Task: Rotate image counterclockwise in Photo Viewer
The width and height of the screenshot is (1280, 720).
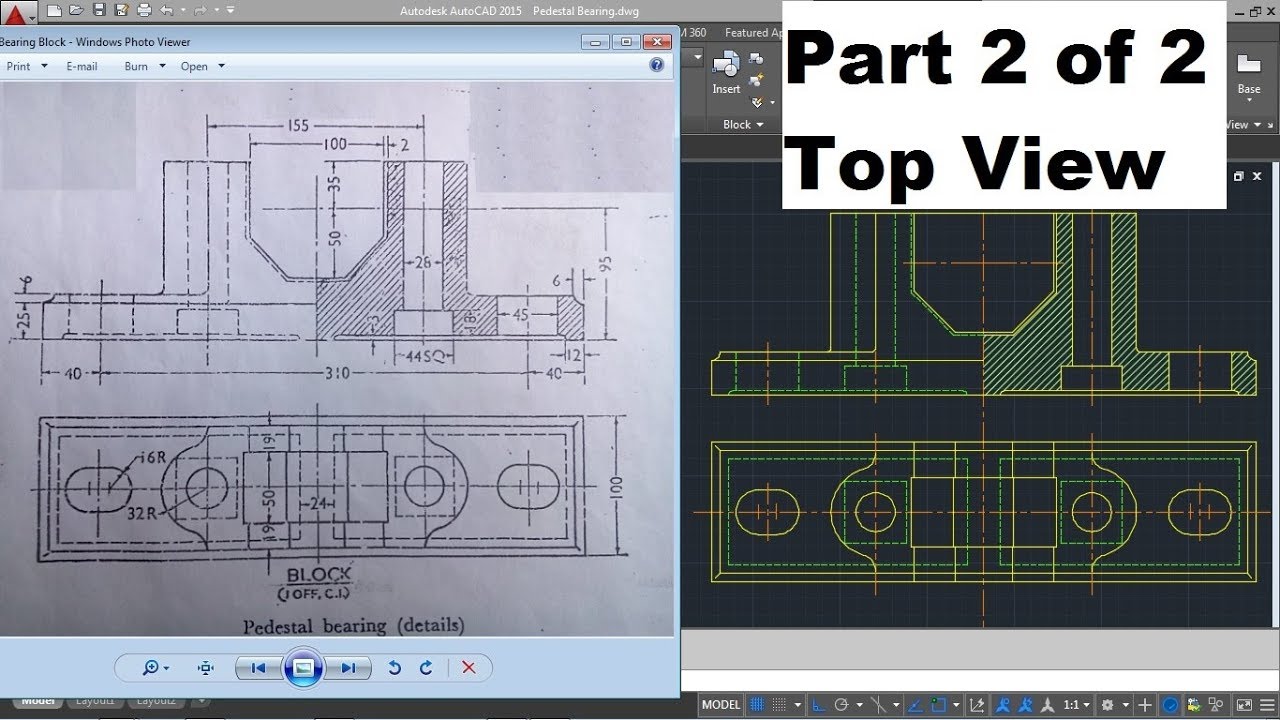Action: coord(394,668)
